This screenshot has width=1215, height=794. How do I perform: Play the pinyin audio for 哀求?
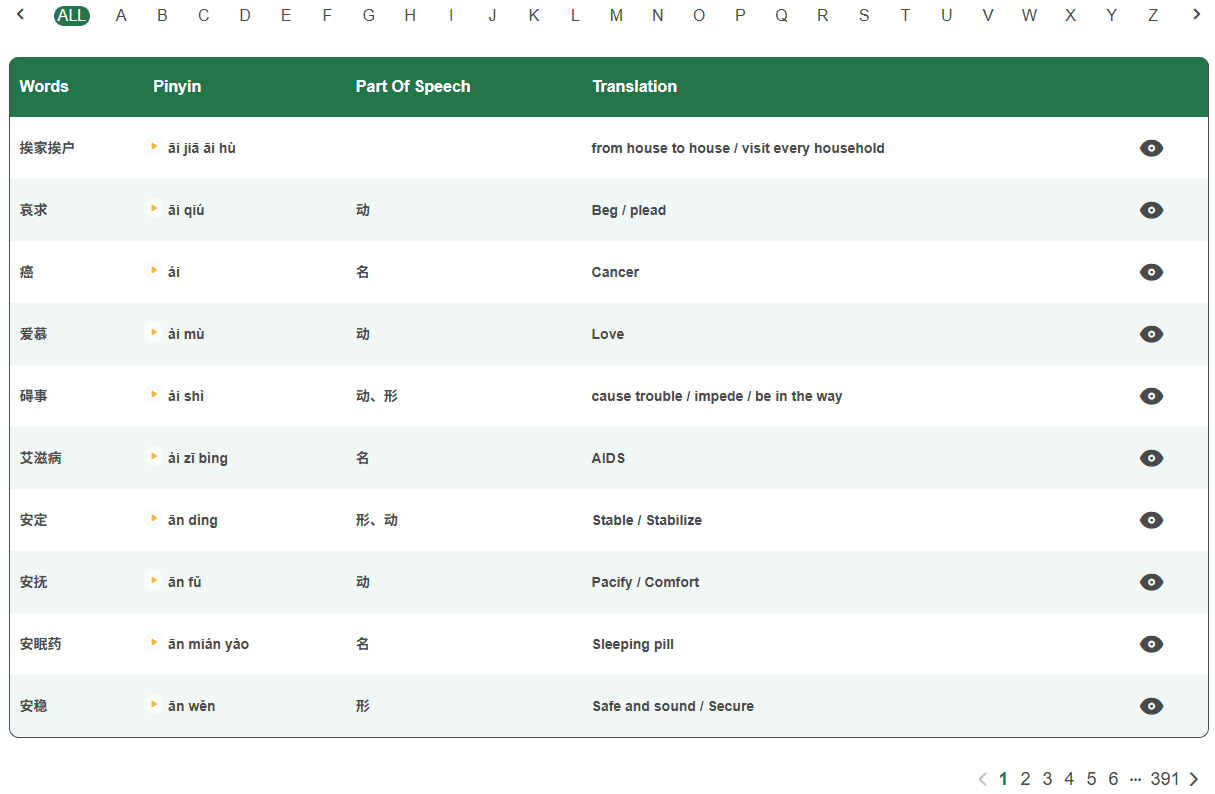(x=153, y=210)
